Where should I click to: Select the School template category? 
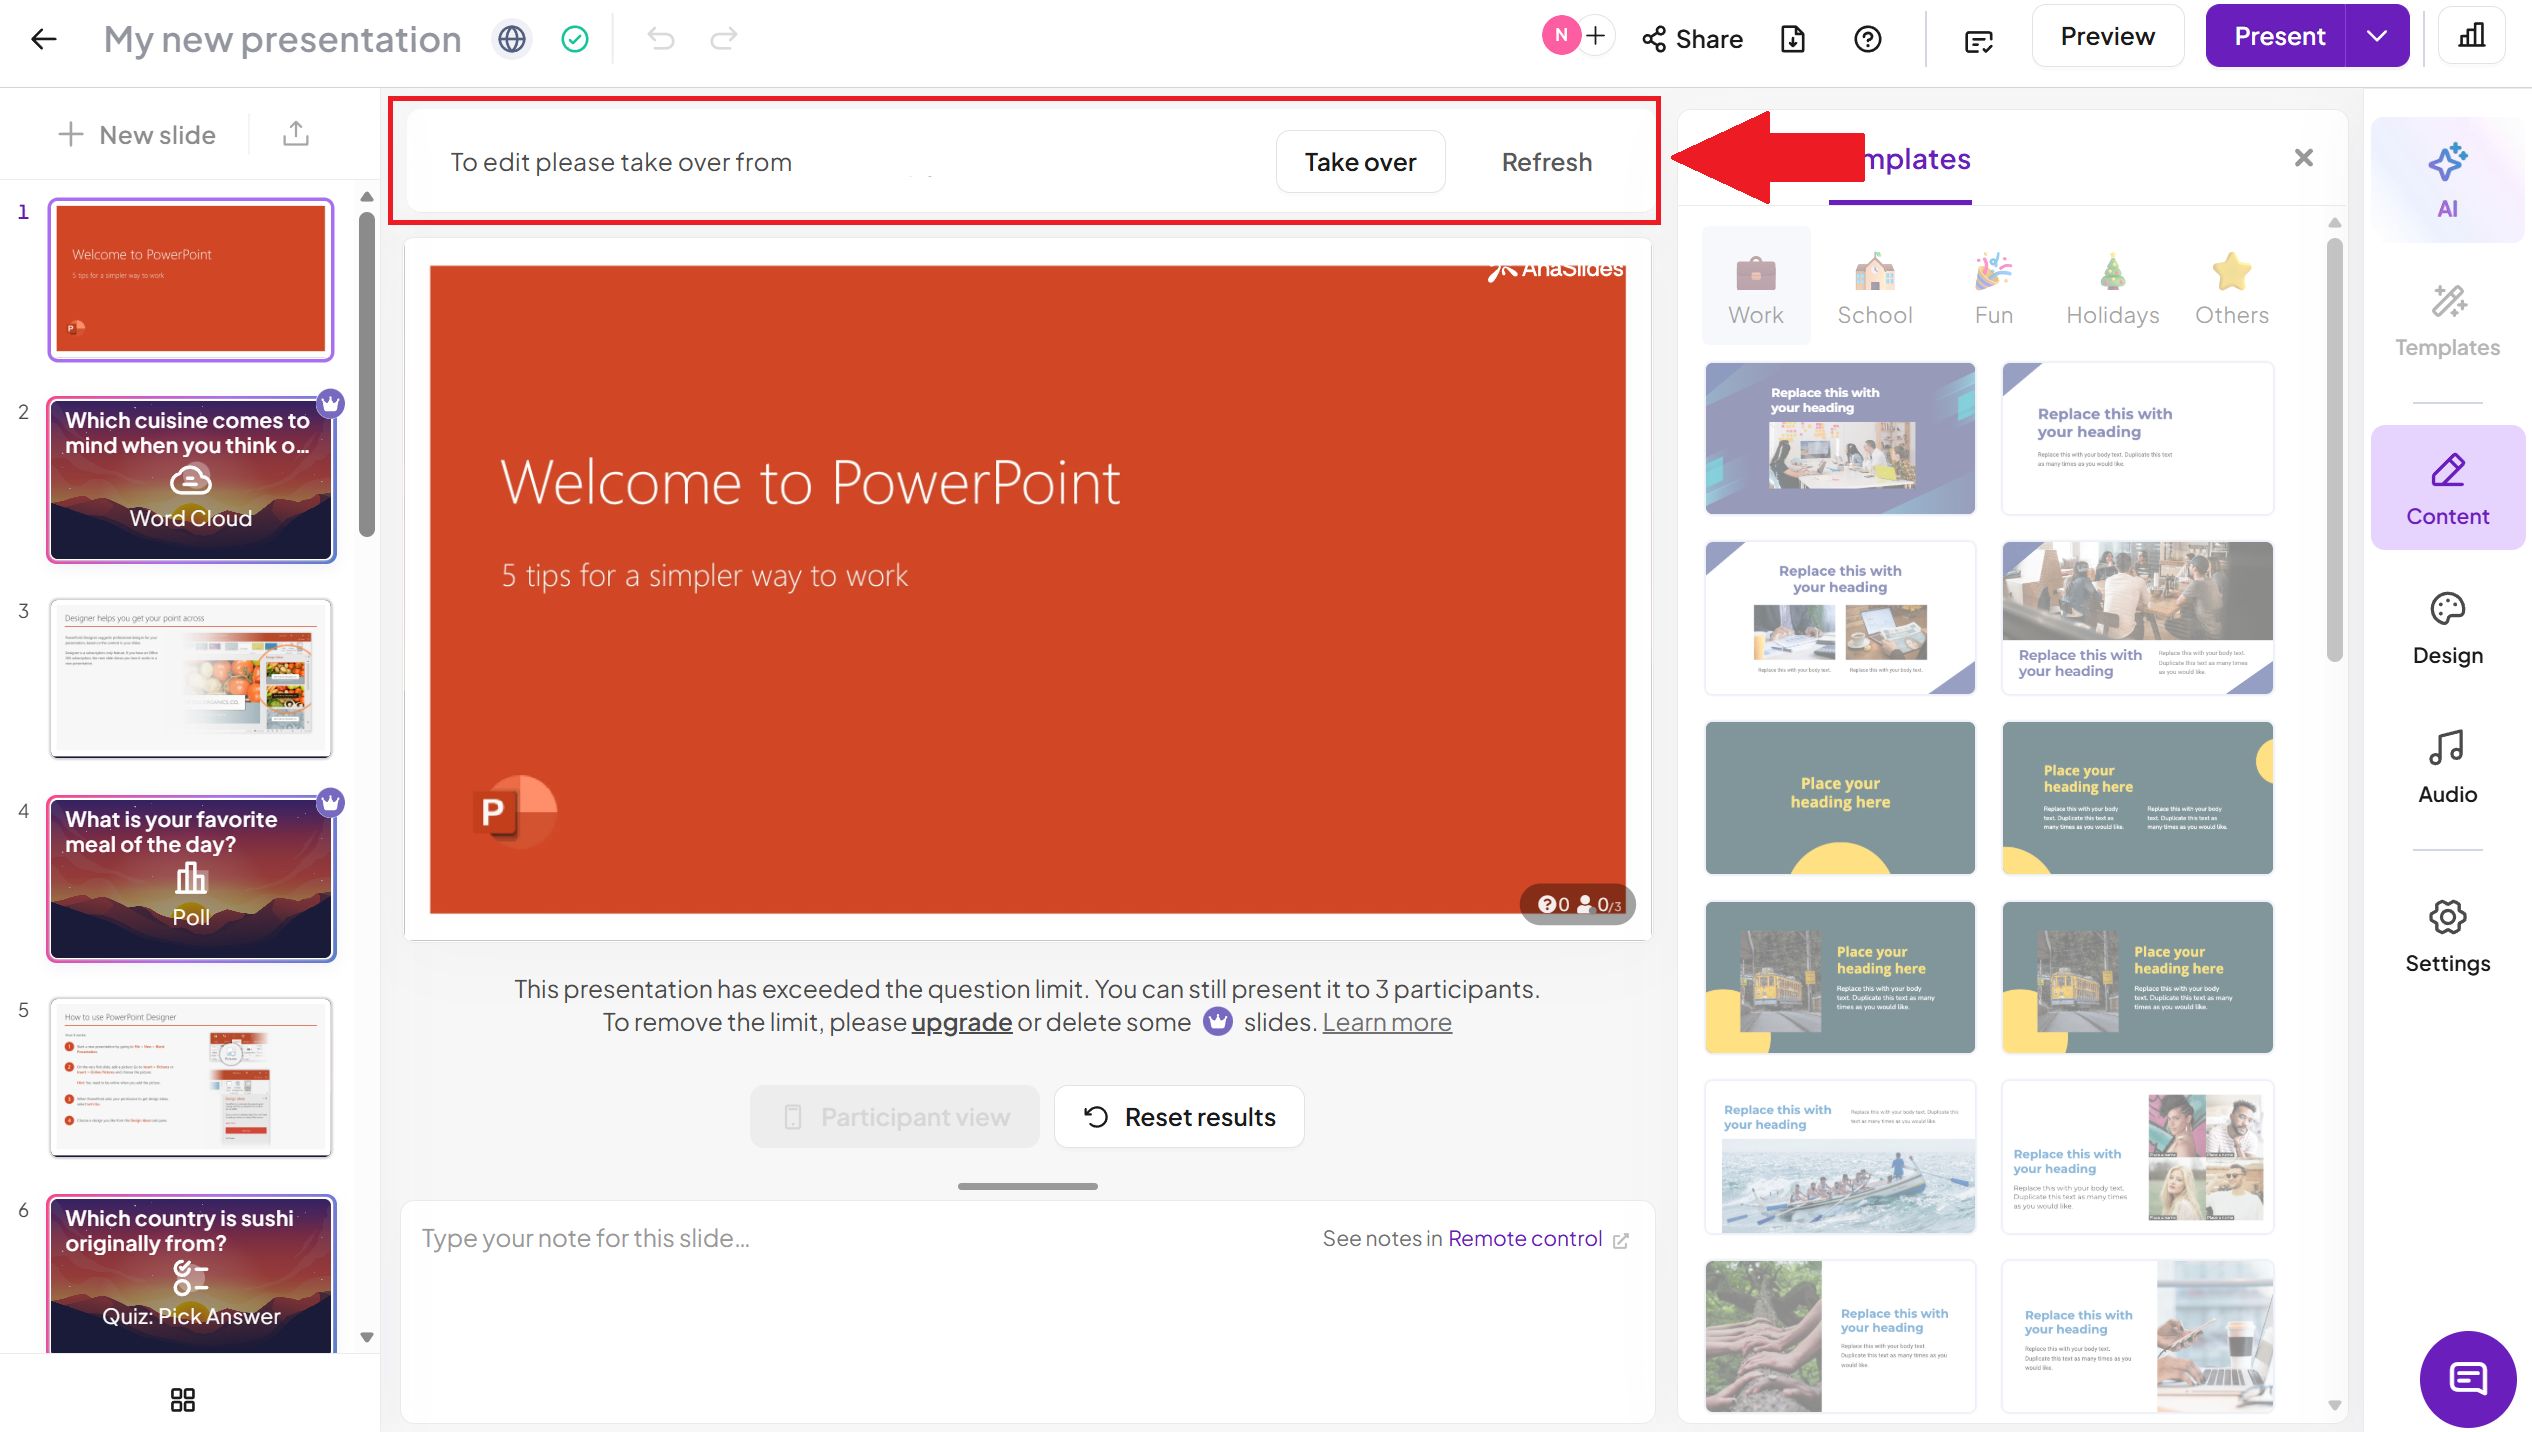[1874, 289]
